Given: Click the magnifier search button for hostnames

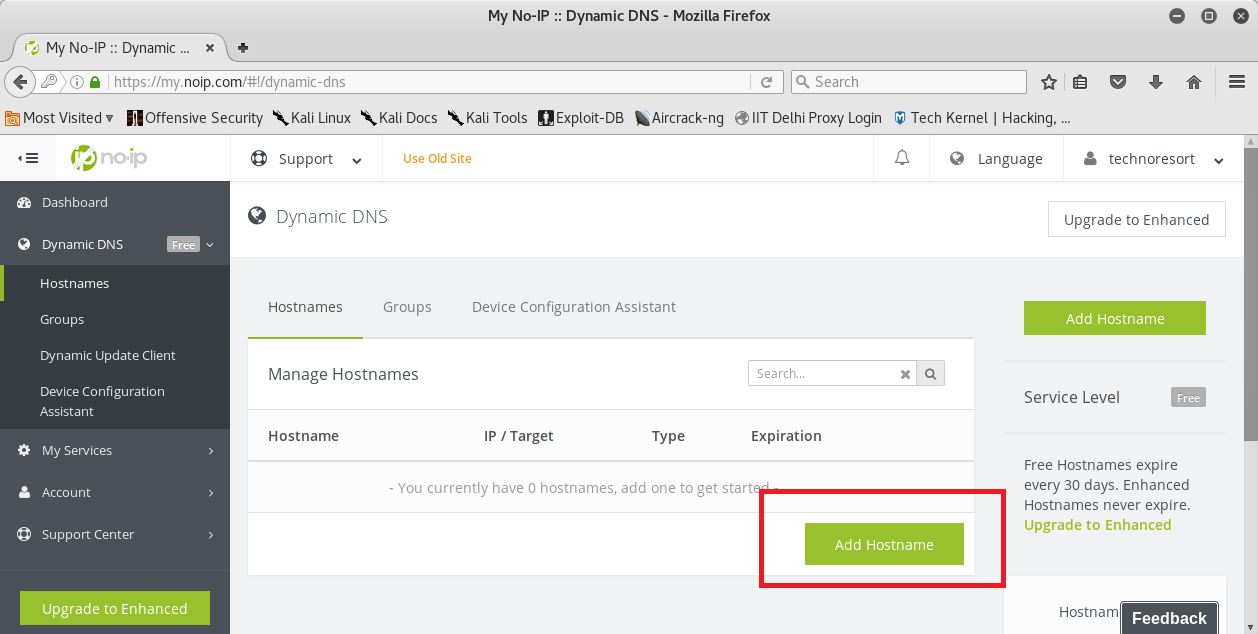Looking at the screenshot, I should 930,373.
